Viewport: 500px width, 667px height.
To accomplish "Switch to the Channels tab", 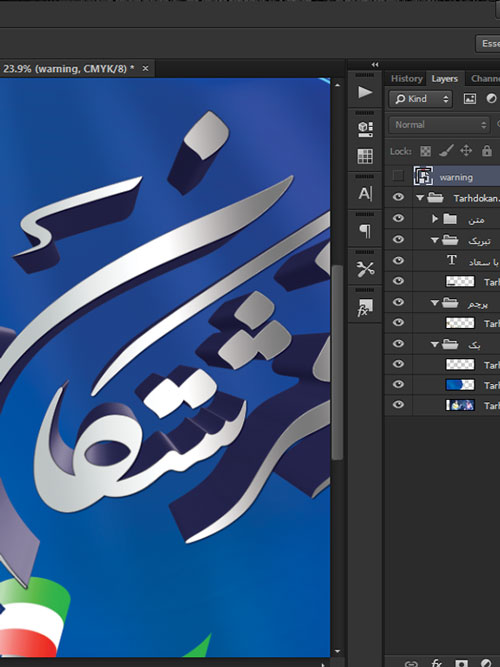I will (485, 79).
